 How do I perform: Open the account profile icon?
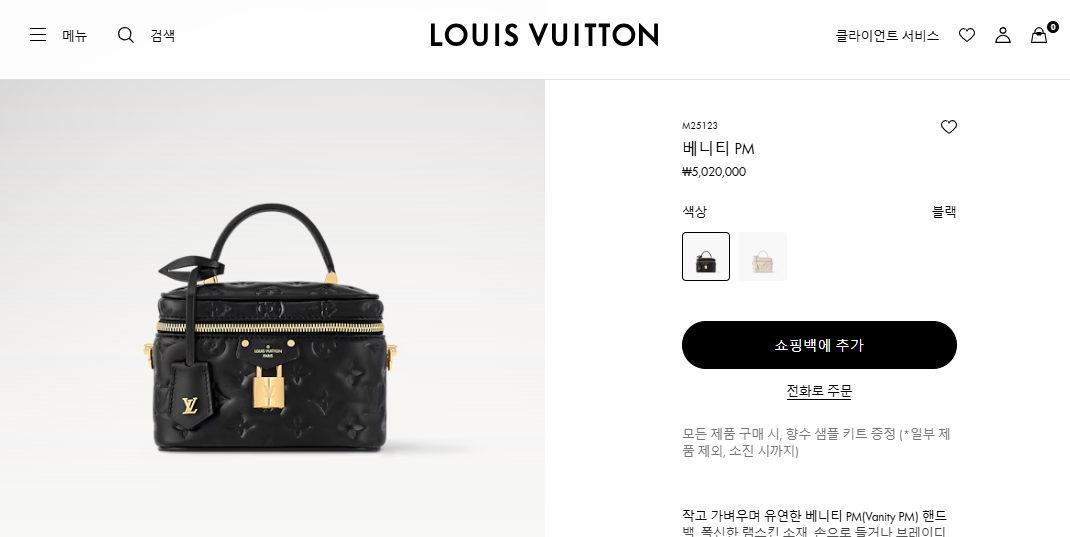pyautogui.click(x=1002, y=35)
